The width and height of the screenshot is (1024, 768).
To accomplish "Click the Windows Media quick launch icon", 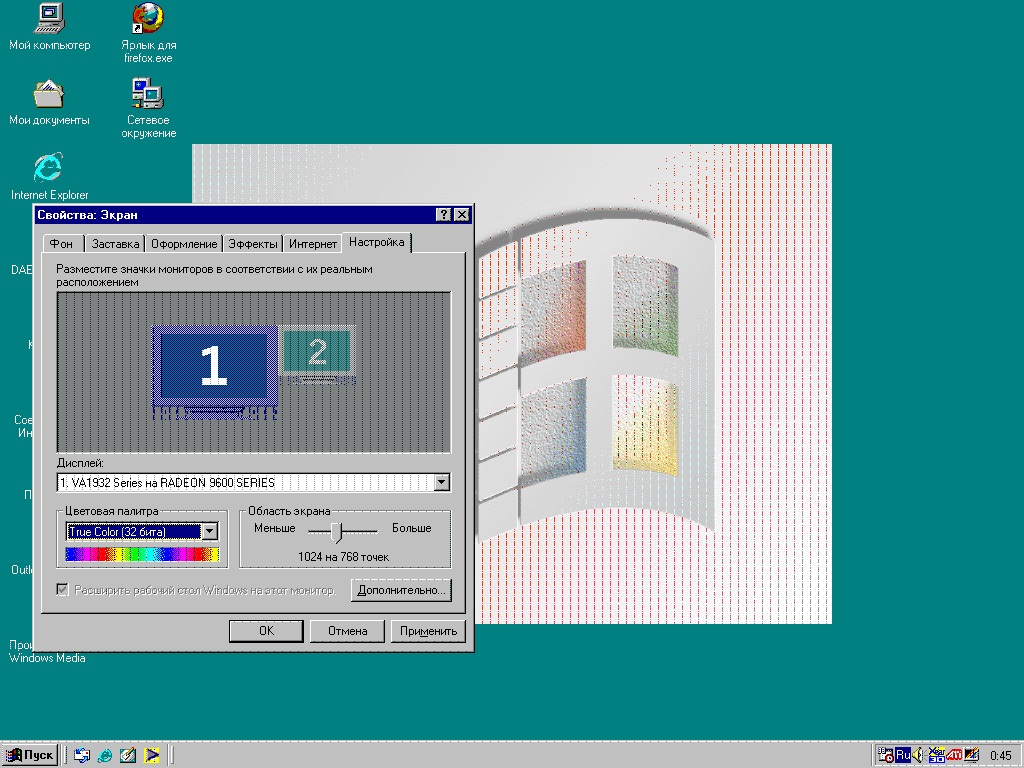I will click(x=152, y=756).
